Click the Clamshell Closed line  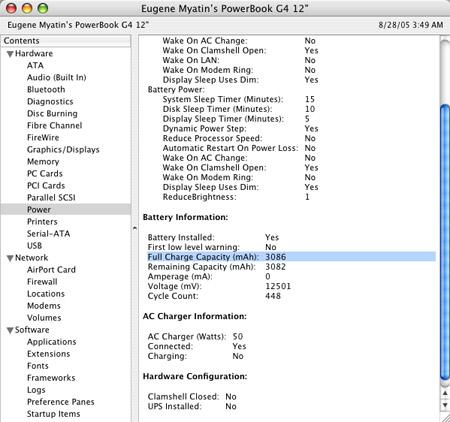click(192, 397)
